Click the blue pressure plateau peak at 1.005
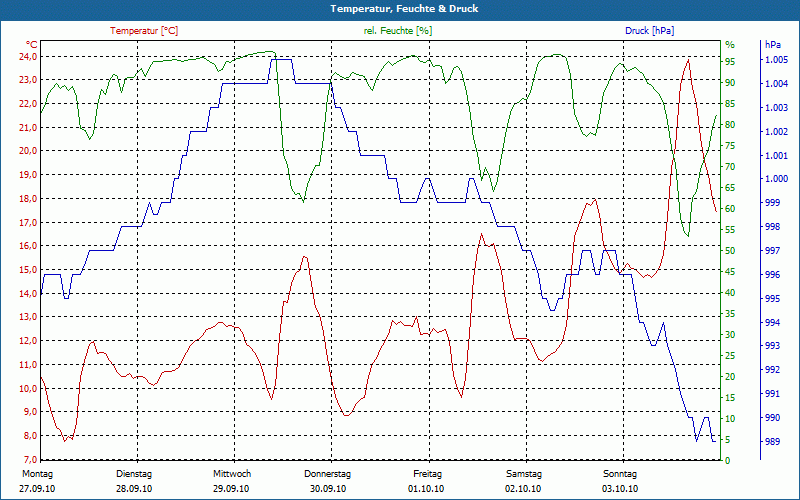The height and width of the screenshot is (500, 800). pyautogui.click(x=282, y=60)
